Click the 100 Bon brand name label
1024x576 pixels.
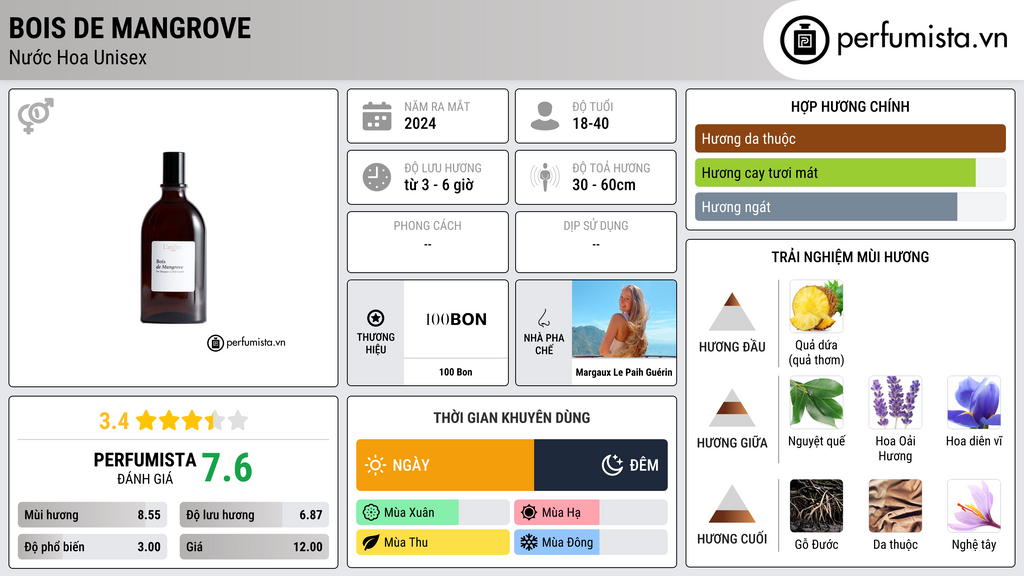coord(456,372)
